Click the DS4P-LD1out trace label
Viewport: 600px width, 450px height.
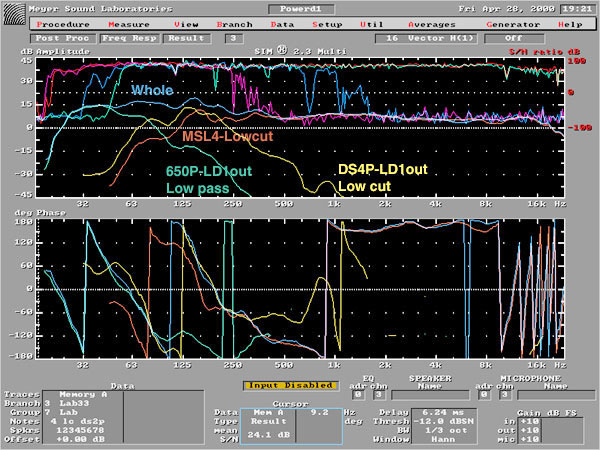[x=383, y=170]
